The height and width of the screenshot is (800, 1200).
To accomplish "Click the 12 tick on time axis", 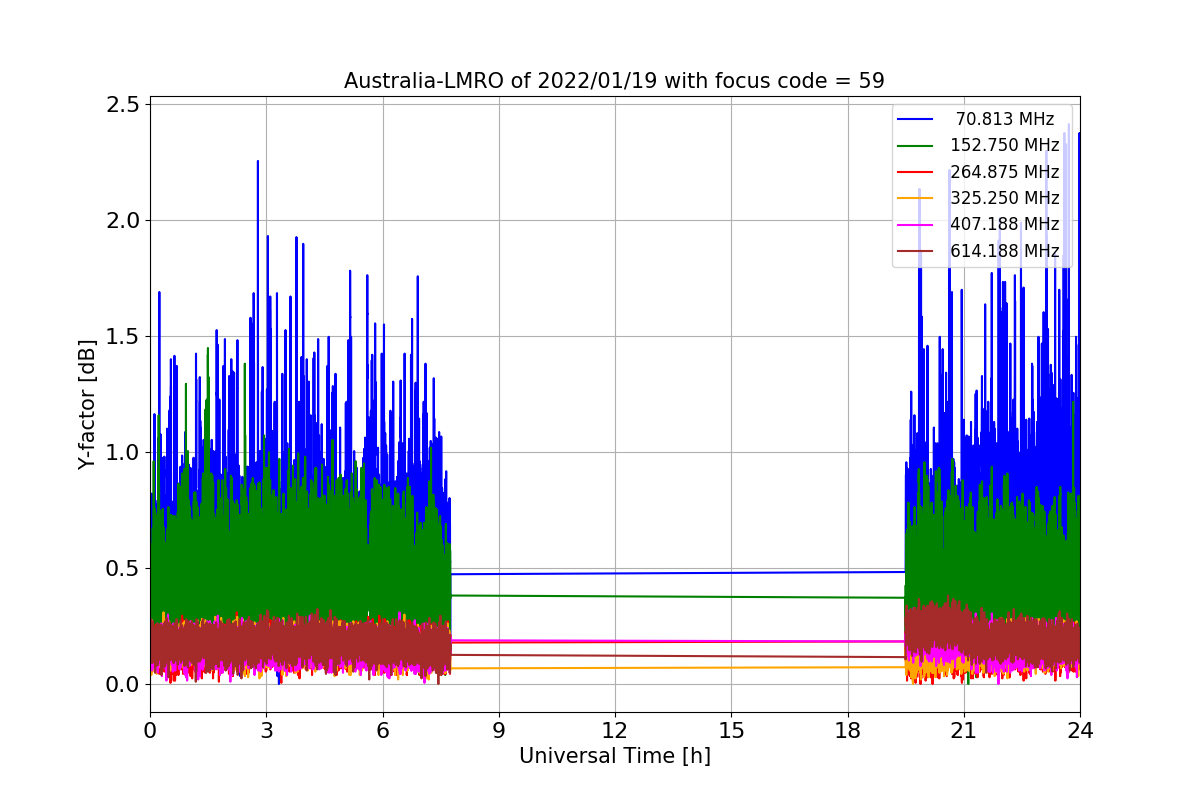I will [615, 731].
